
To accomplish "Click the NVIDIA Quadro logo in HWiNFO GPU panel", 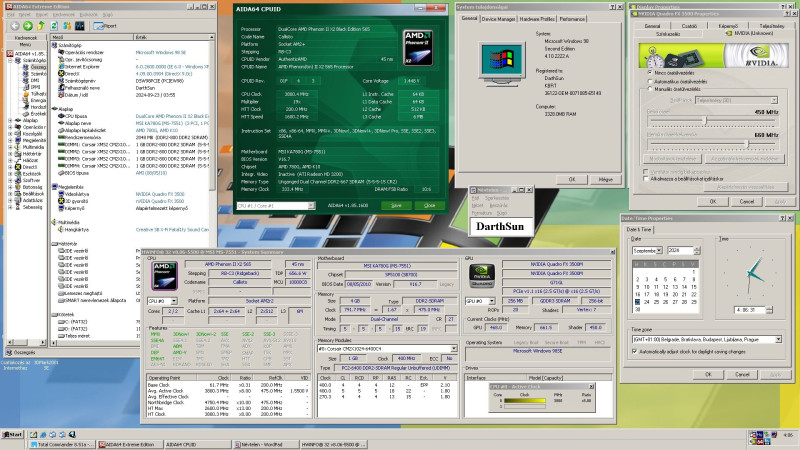I will click(x=482, y=276).
